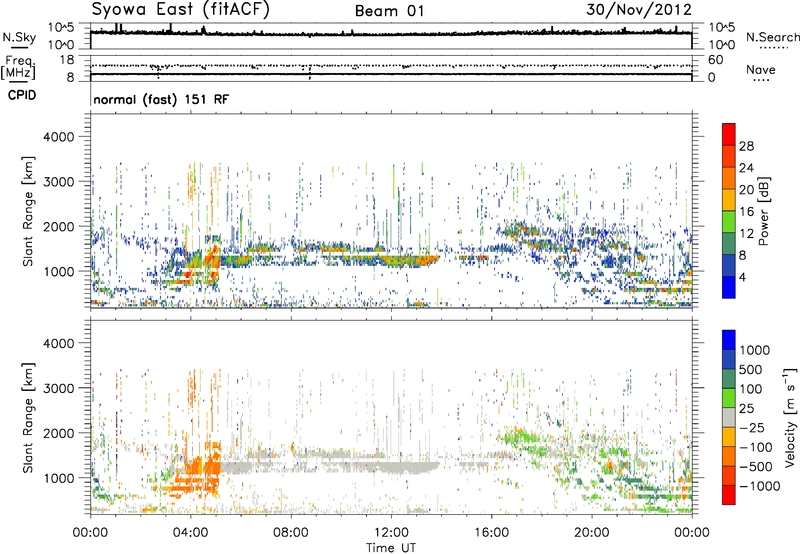
Task: Click the 'Time UT' axis label
Action: pos(391,547)
